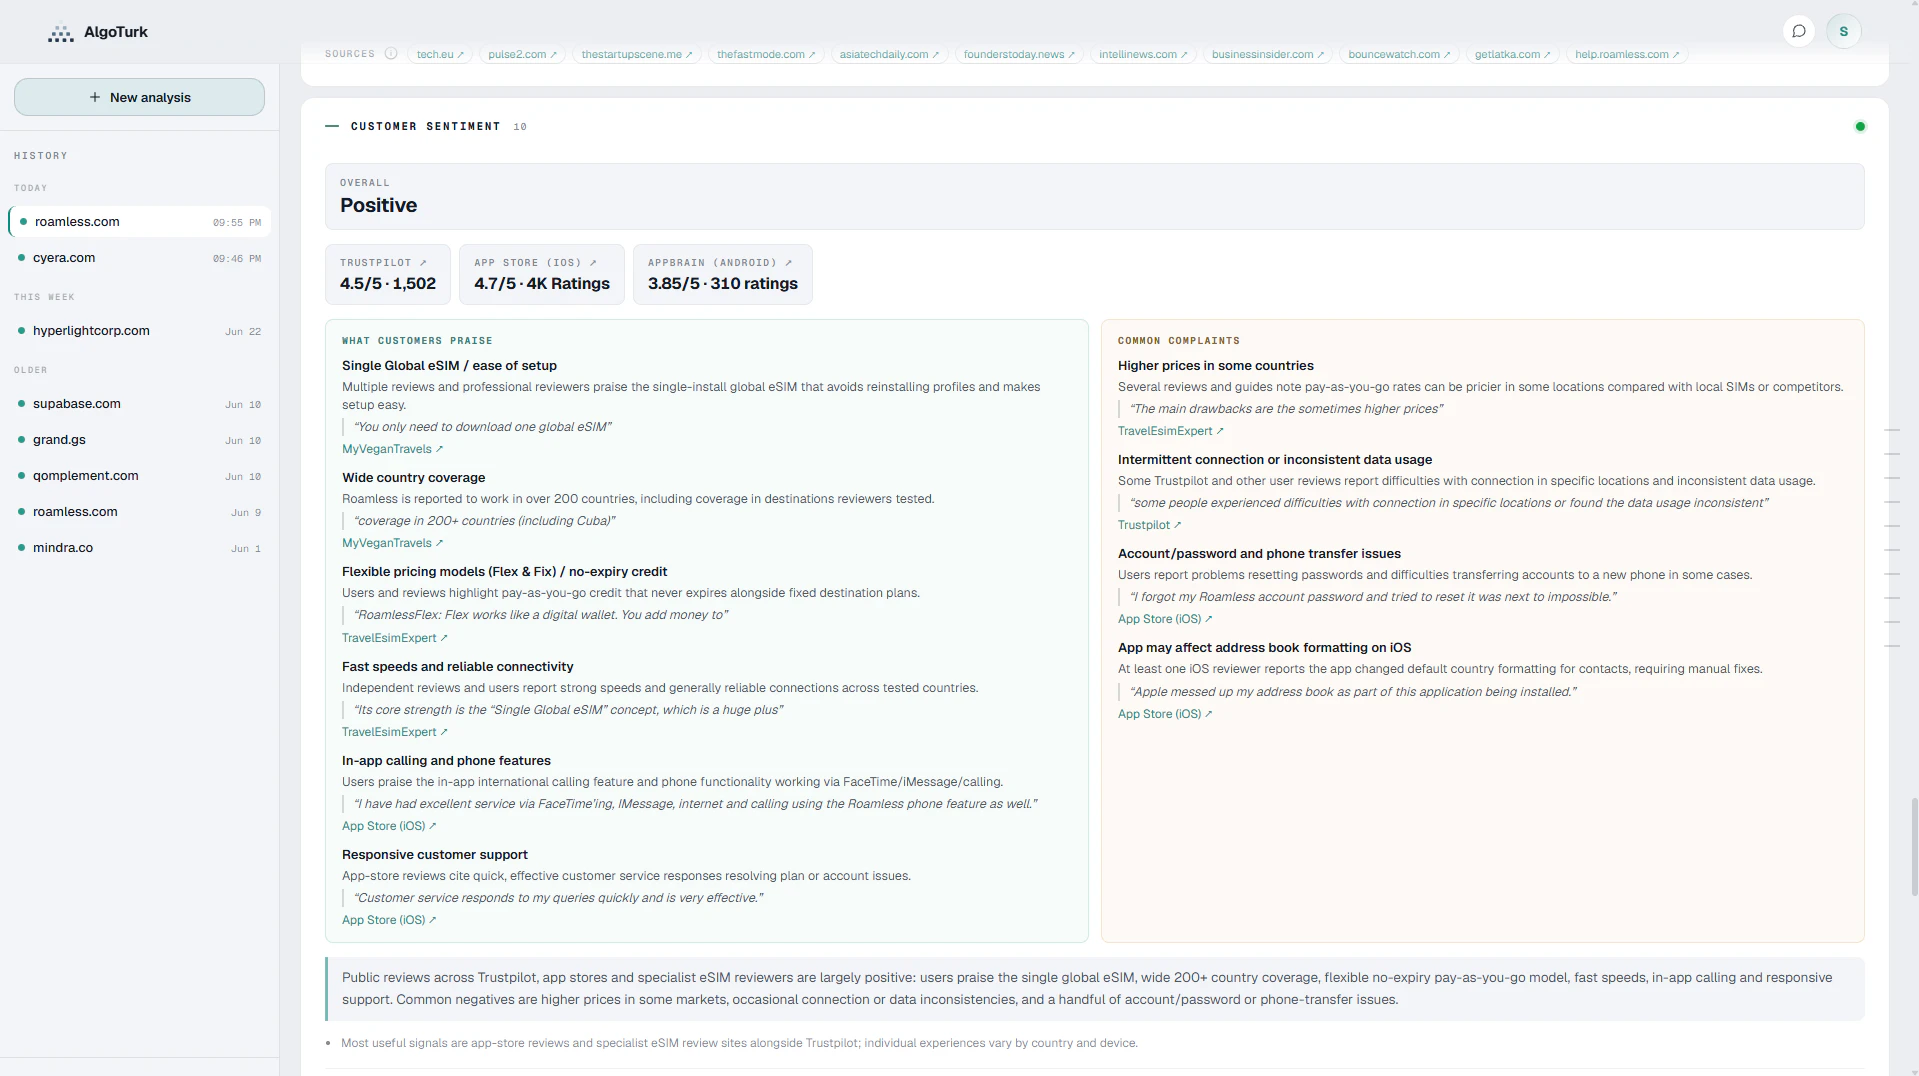
Task: Open the mindra.co history entry
Action: (x=139, y=548)
